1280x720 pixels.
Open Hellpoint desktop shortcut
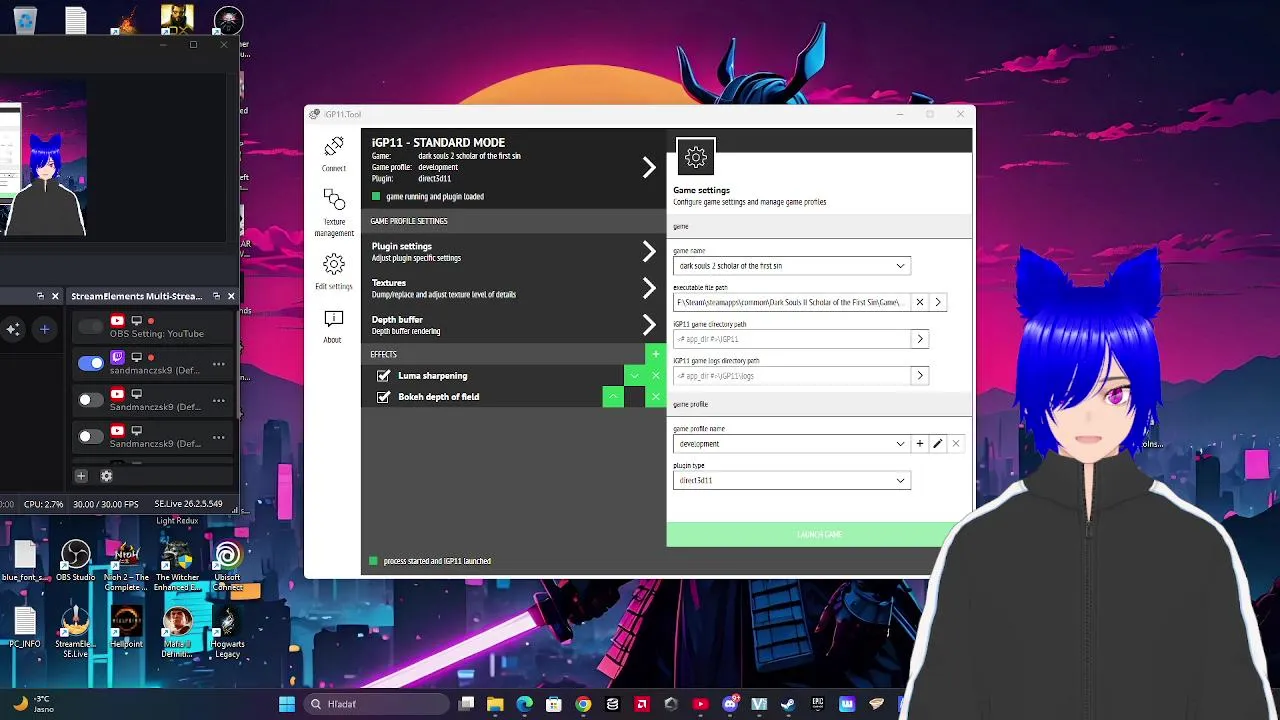click(126, 627)
